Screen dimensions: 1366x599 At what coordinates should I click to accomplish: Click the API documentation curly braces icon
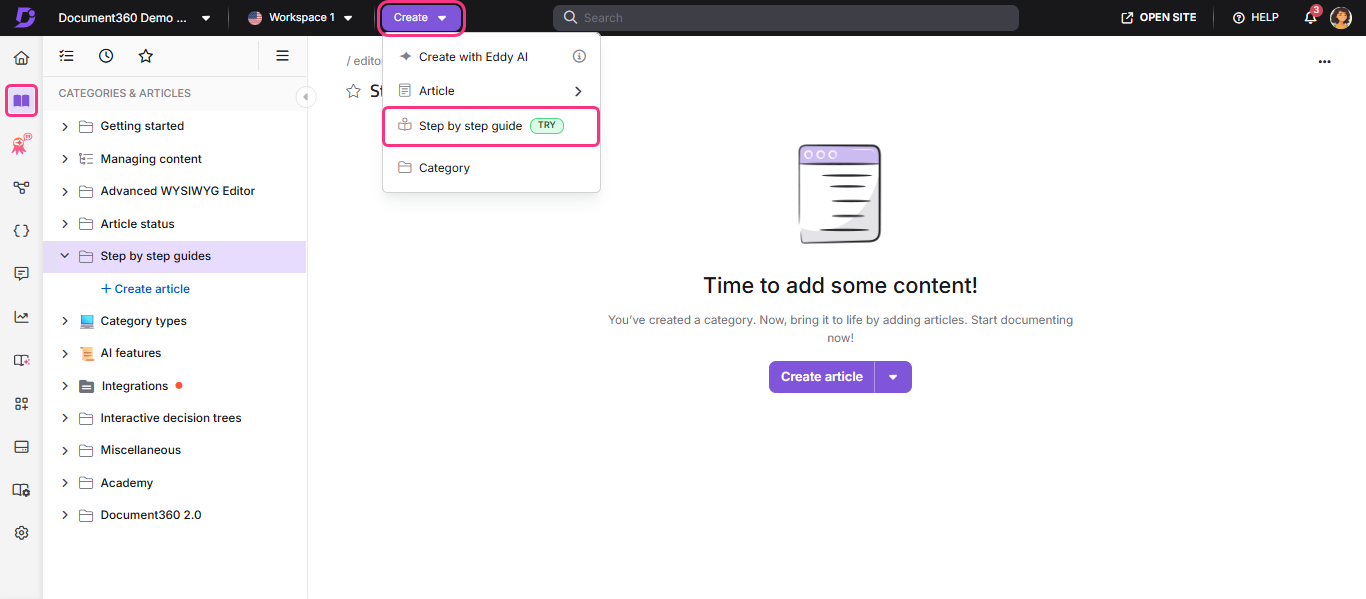click(x=21, y=230)
